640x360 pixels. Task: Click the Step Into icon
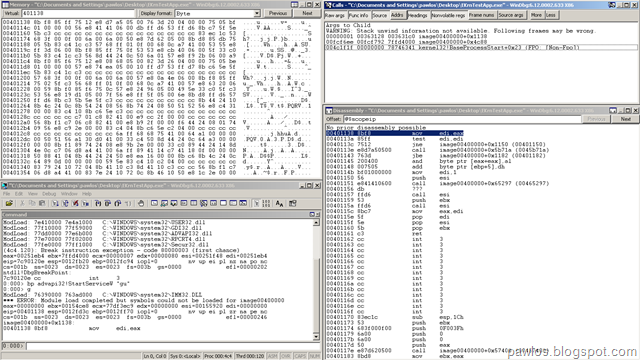point(98,203)
